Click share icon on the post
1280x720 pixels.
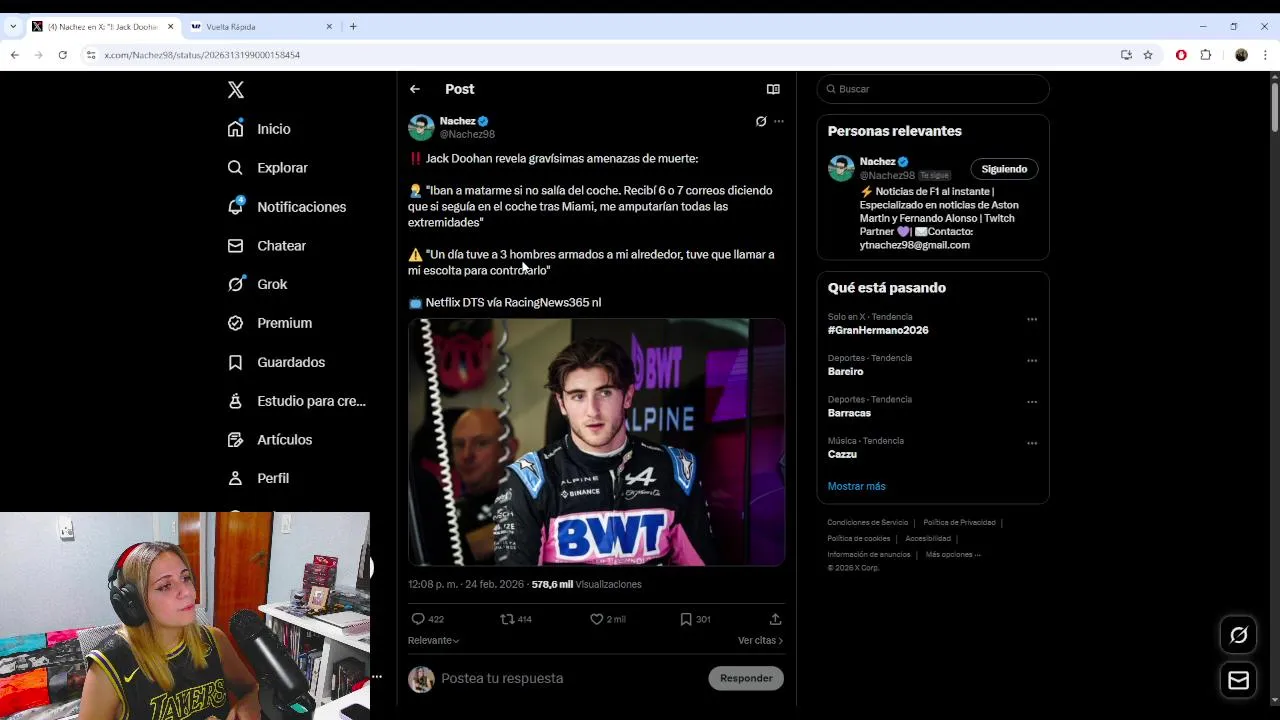[x=775, y=619]
